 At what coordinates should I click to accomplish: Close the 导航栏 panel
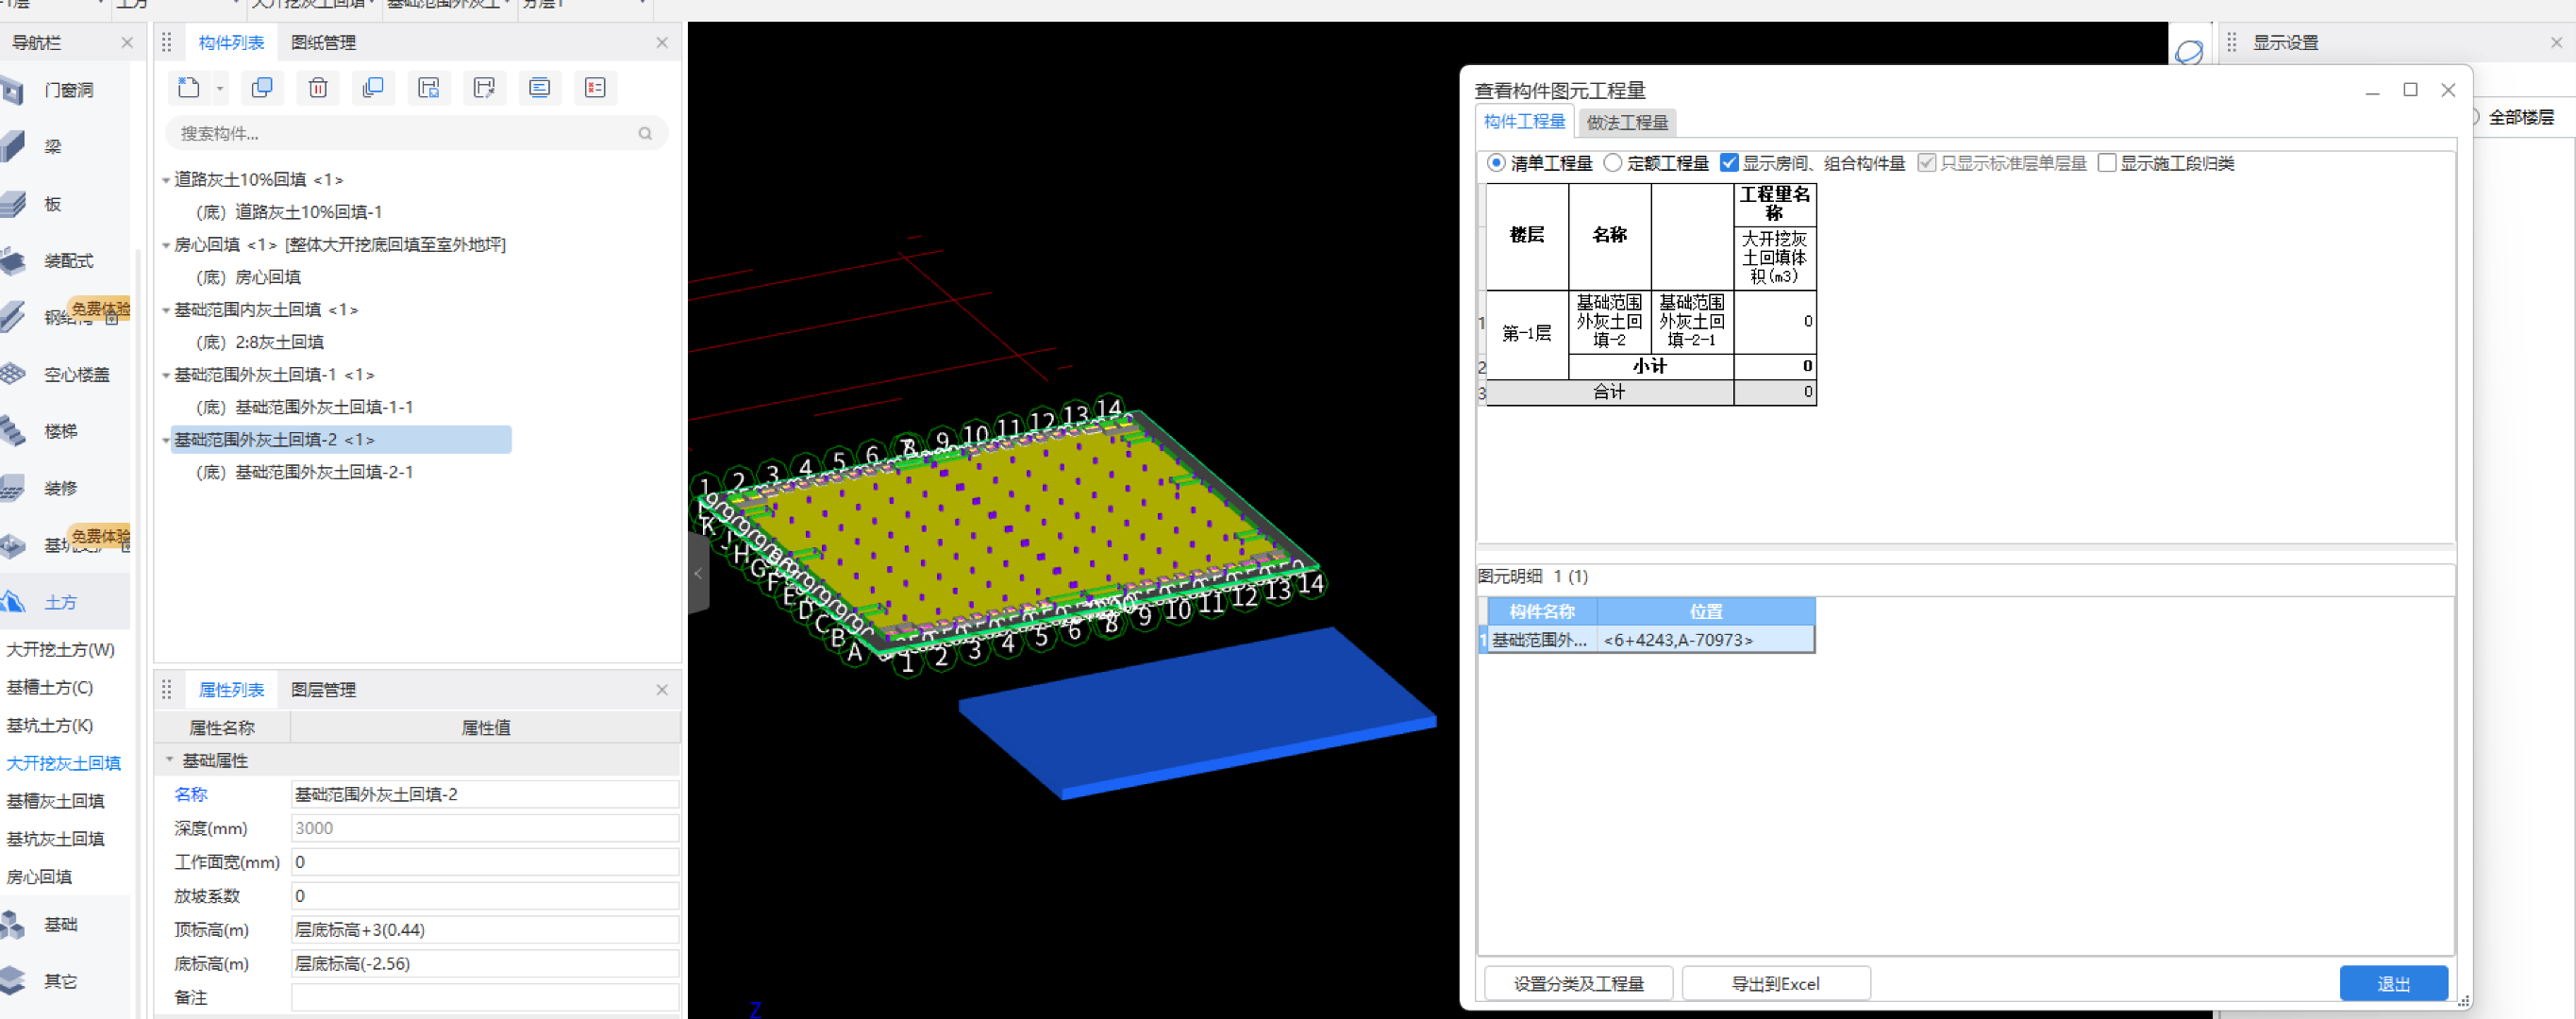click(x=127, y=42)
